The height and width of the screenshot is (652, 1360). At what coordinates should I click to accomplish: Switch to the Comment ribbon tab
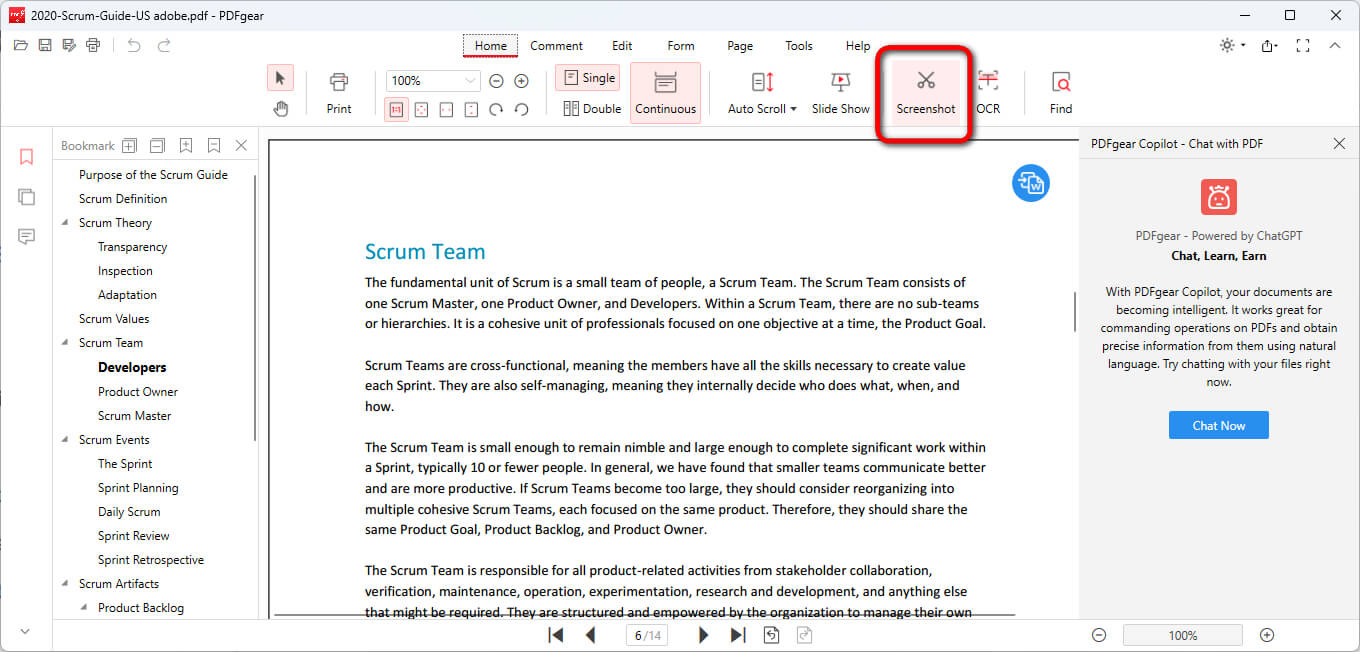(x=556, y=45)
